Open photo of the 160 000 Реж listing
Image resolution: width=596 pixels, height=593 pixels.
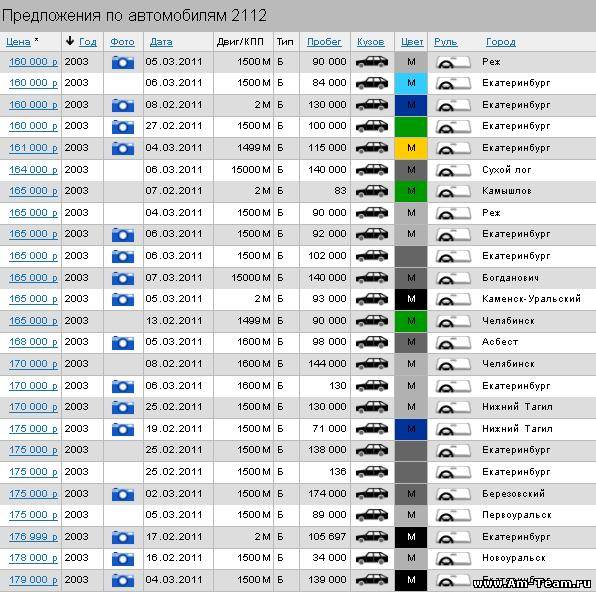tap(123, 62)
